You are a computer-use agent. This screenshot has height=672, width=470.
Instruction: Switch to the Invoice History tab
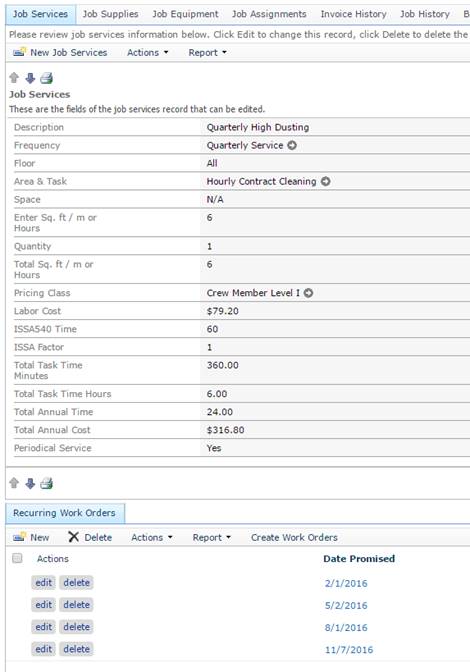click(353, 14)
